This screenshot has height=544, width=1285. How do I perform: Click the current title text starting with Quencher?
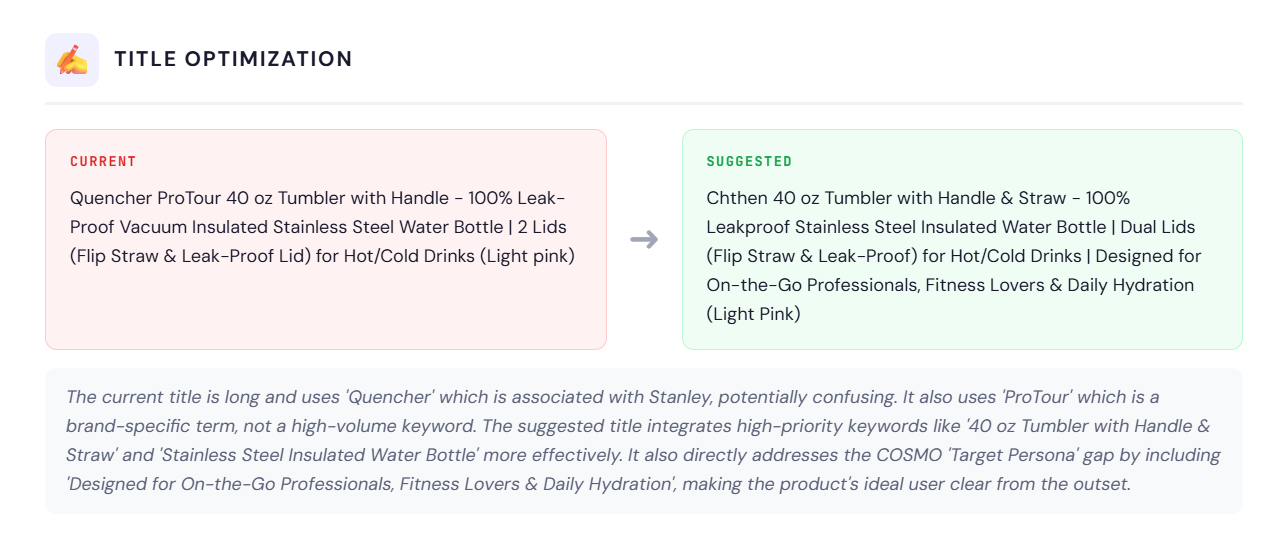point(322,227)
